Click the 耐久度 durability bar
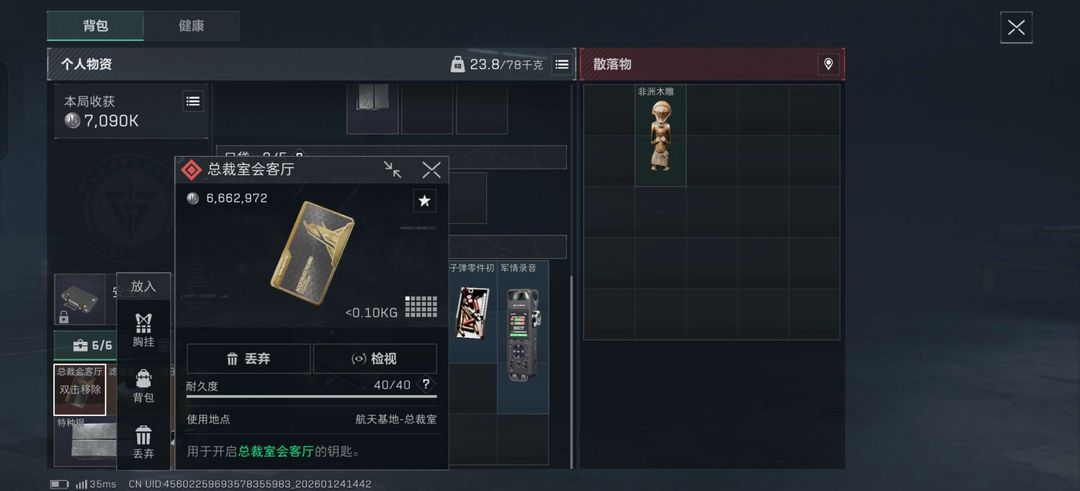 tap(311, 396)
